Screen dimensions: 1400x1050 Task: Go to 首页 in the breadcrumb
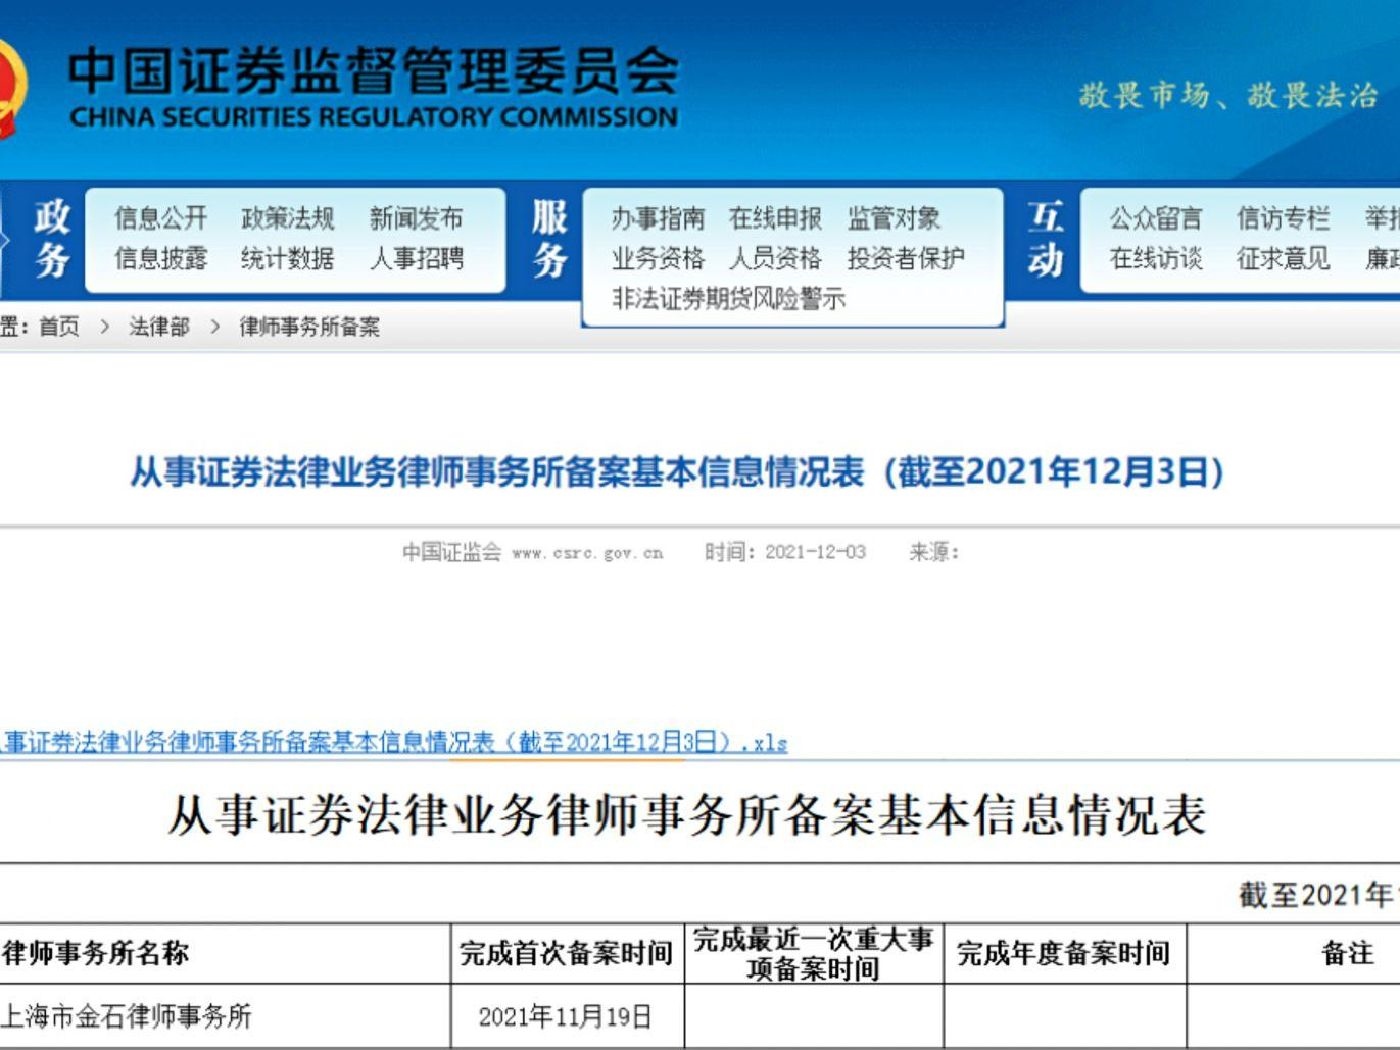click(x=59, y=326)
